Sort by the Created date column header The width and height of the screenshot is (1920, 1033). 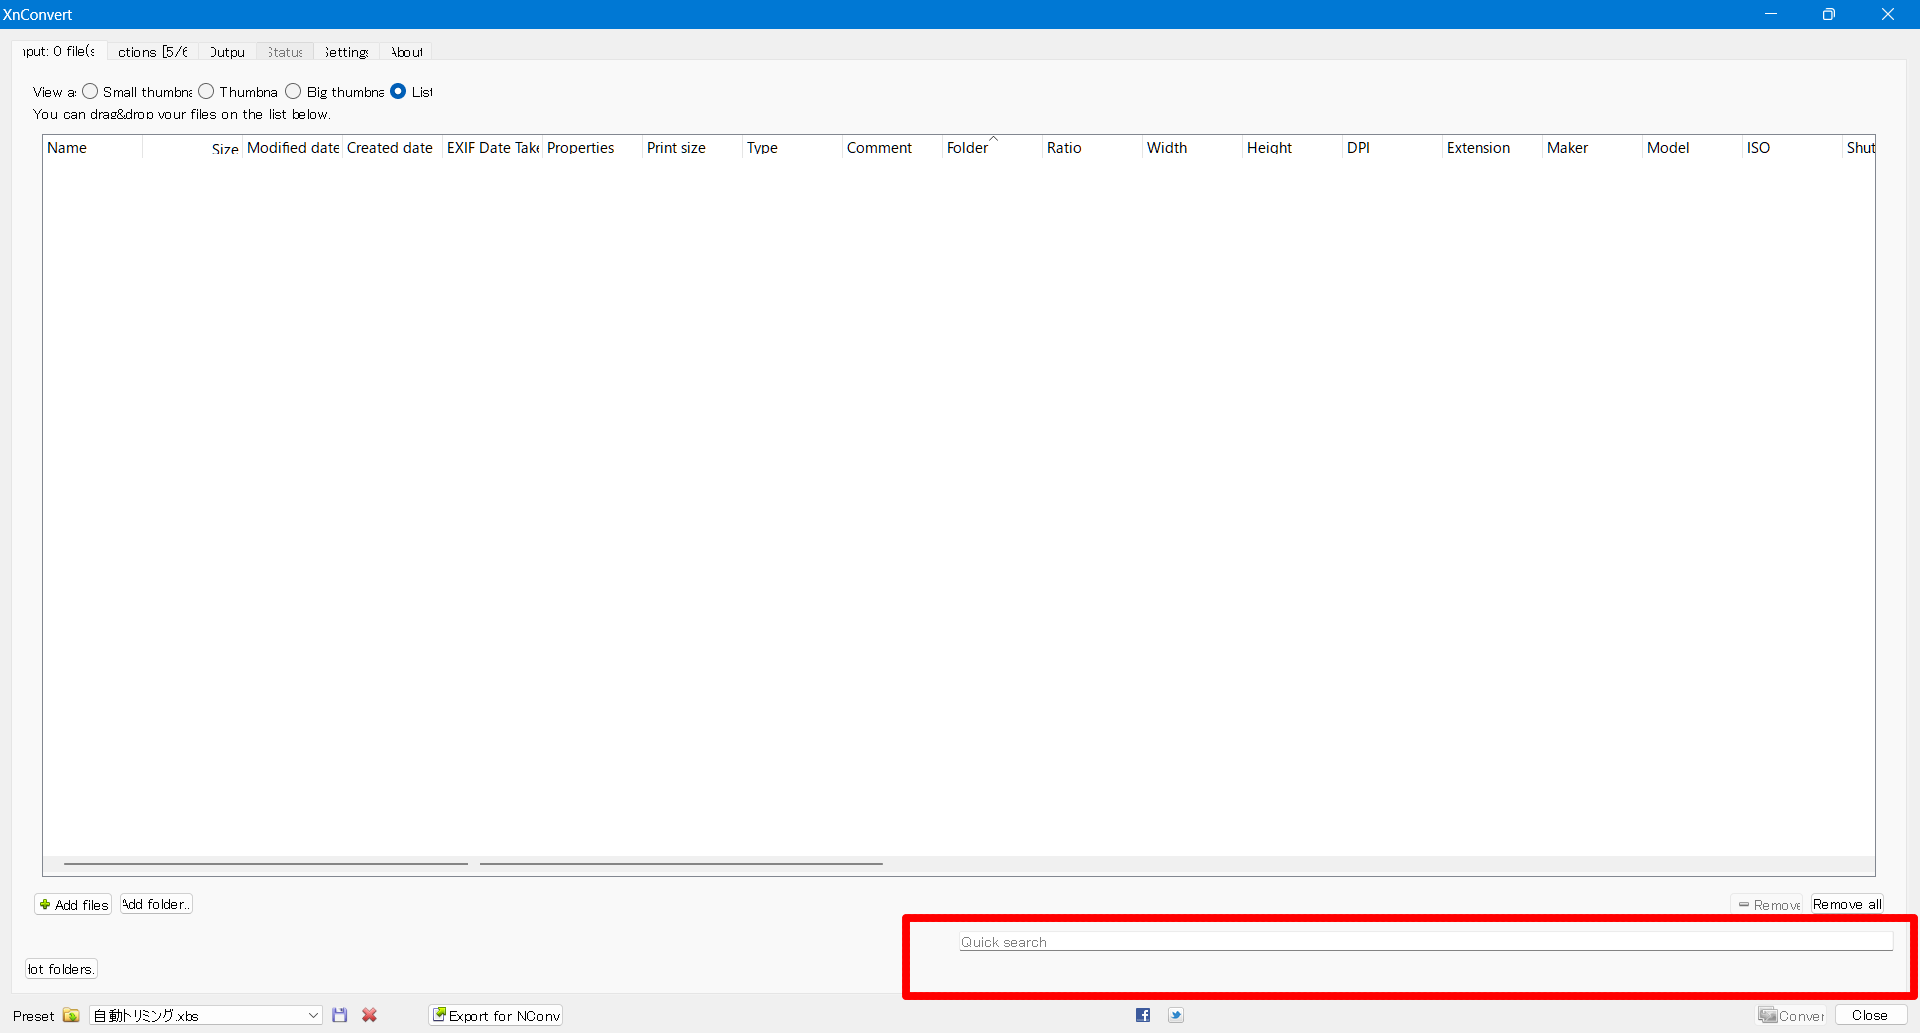tap(393, 148)
